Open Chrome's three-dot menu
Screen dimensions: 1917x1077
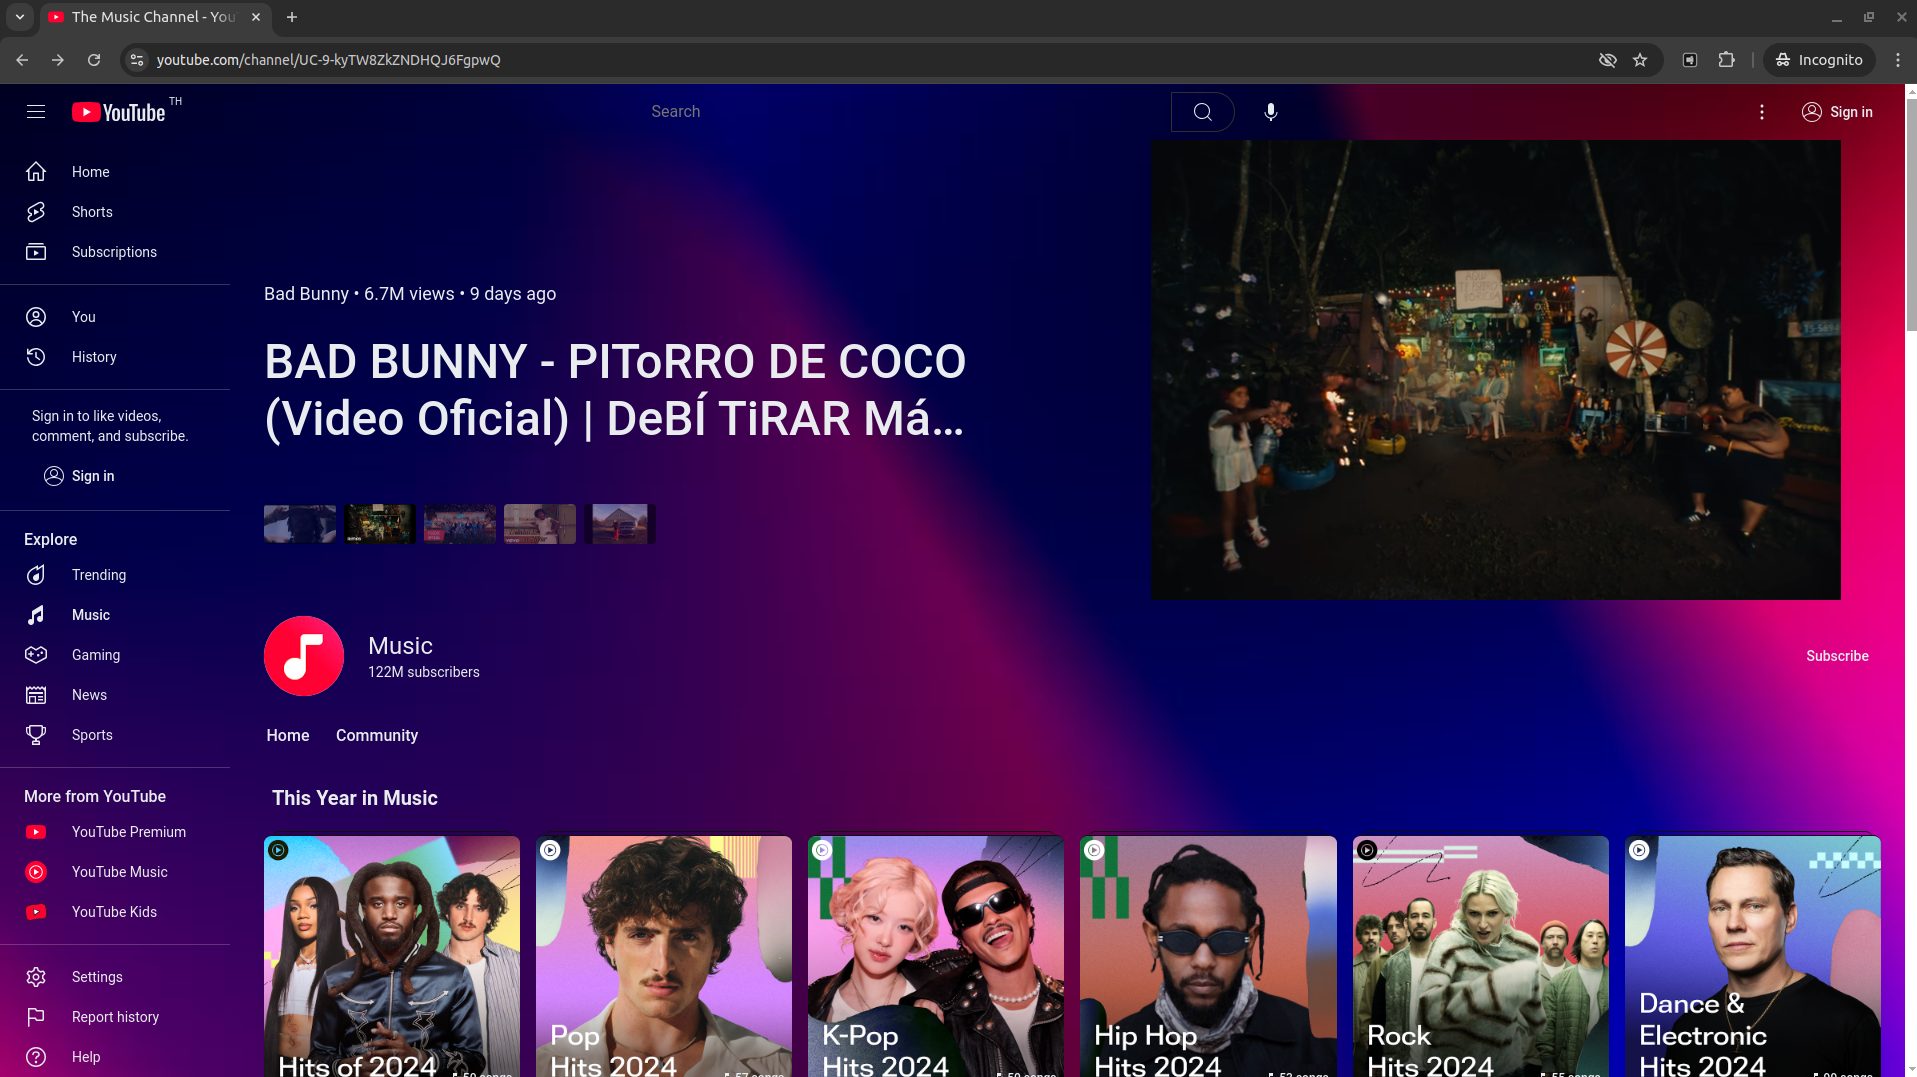pyautogui.click(x=1897, y=60)
